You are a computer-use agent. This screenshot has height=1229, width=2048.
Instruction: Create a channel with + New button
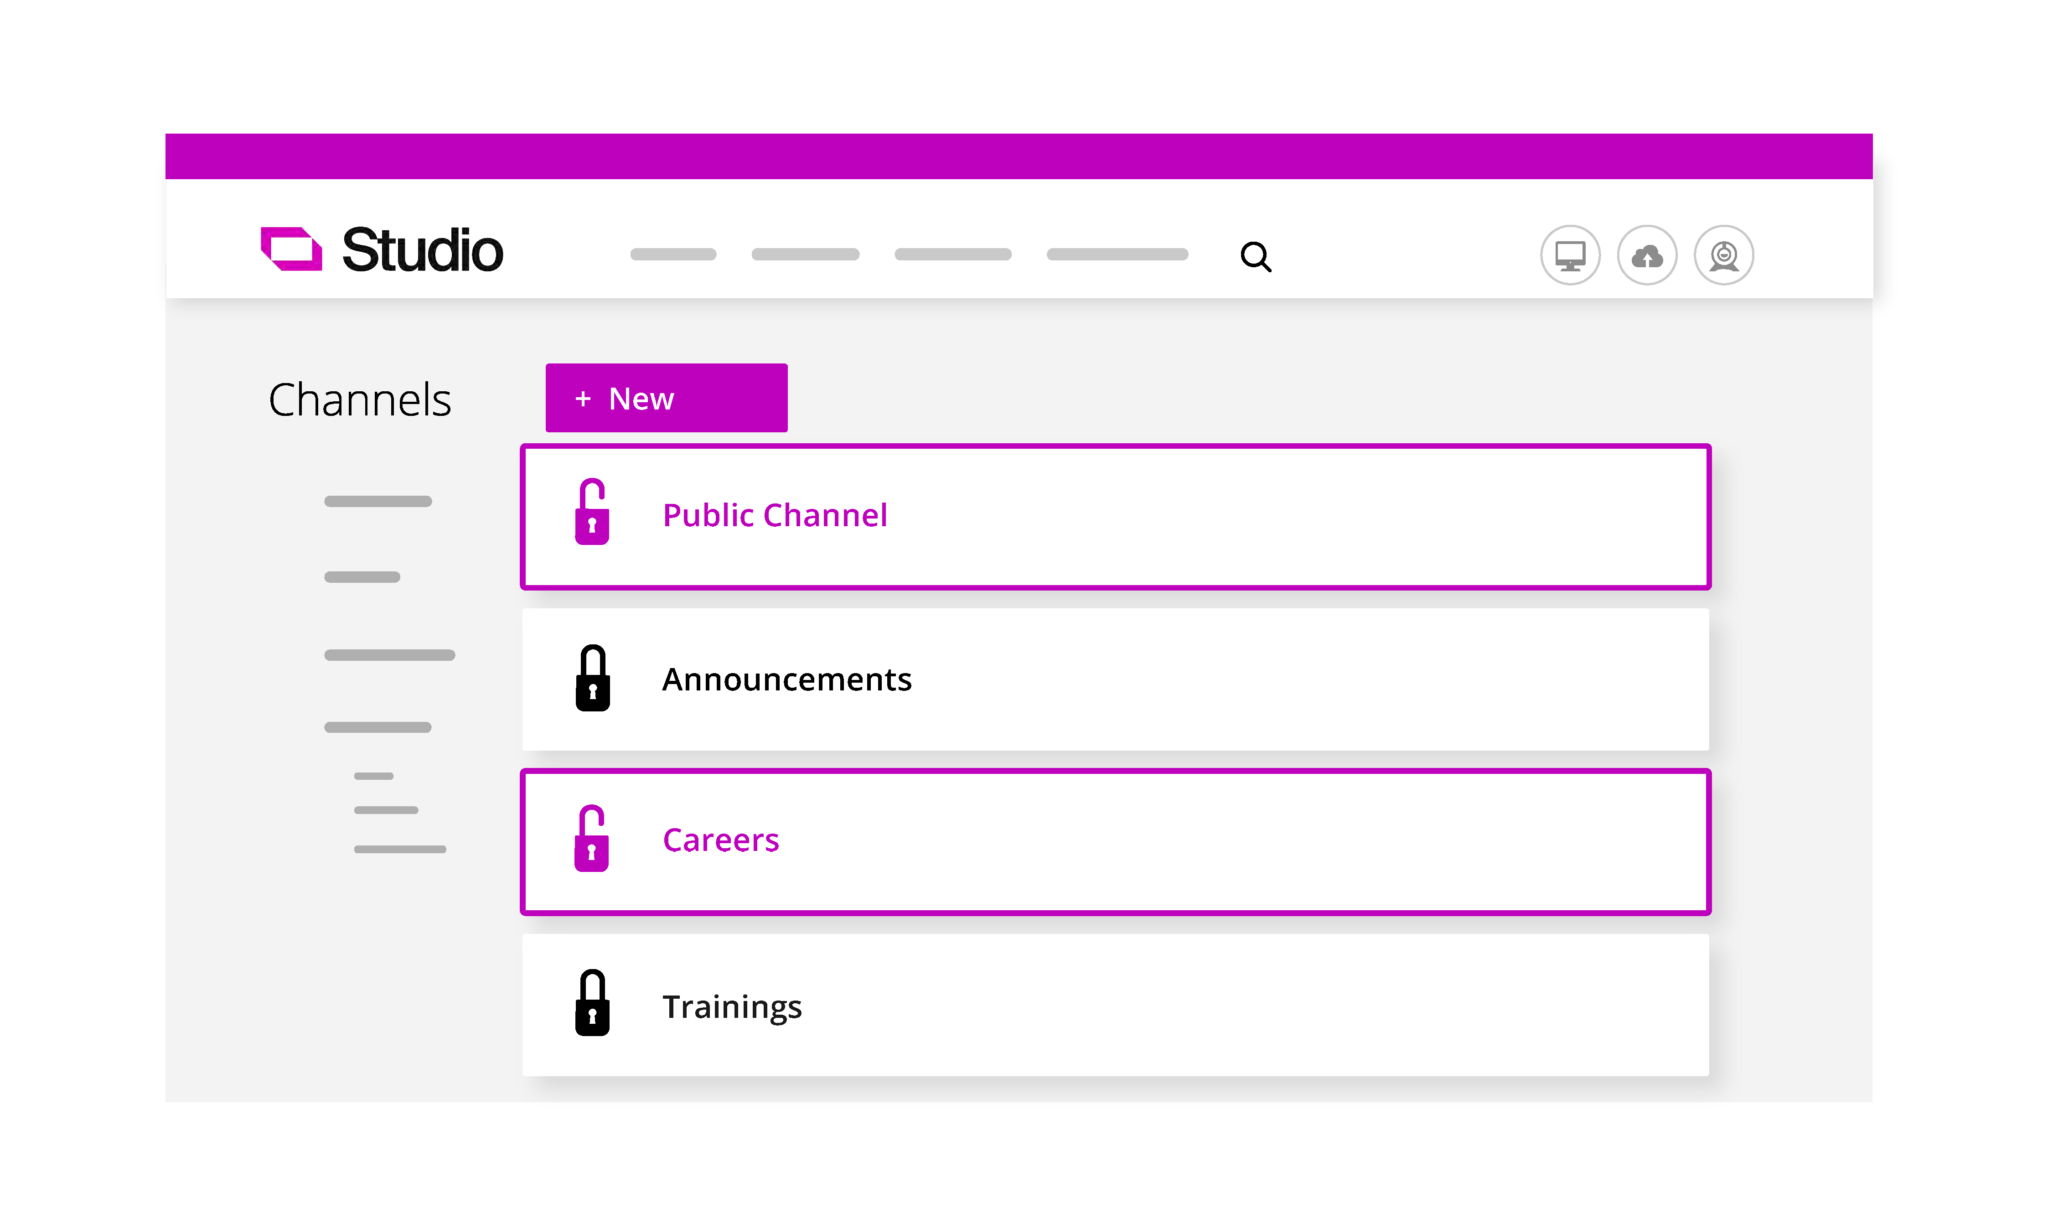point(666,398)
